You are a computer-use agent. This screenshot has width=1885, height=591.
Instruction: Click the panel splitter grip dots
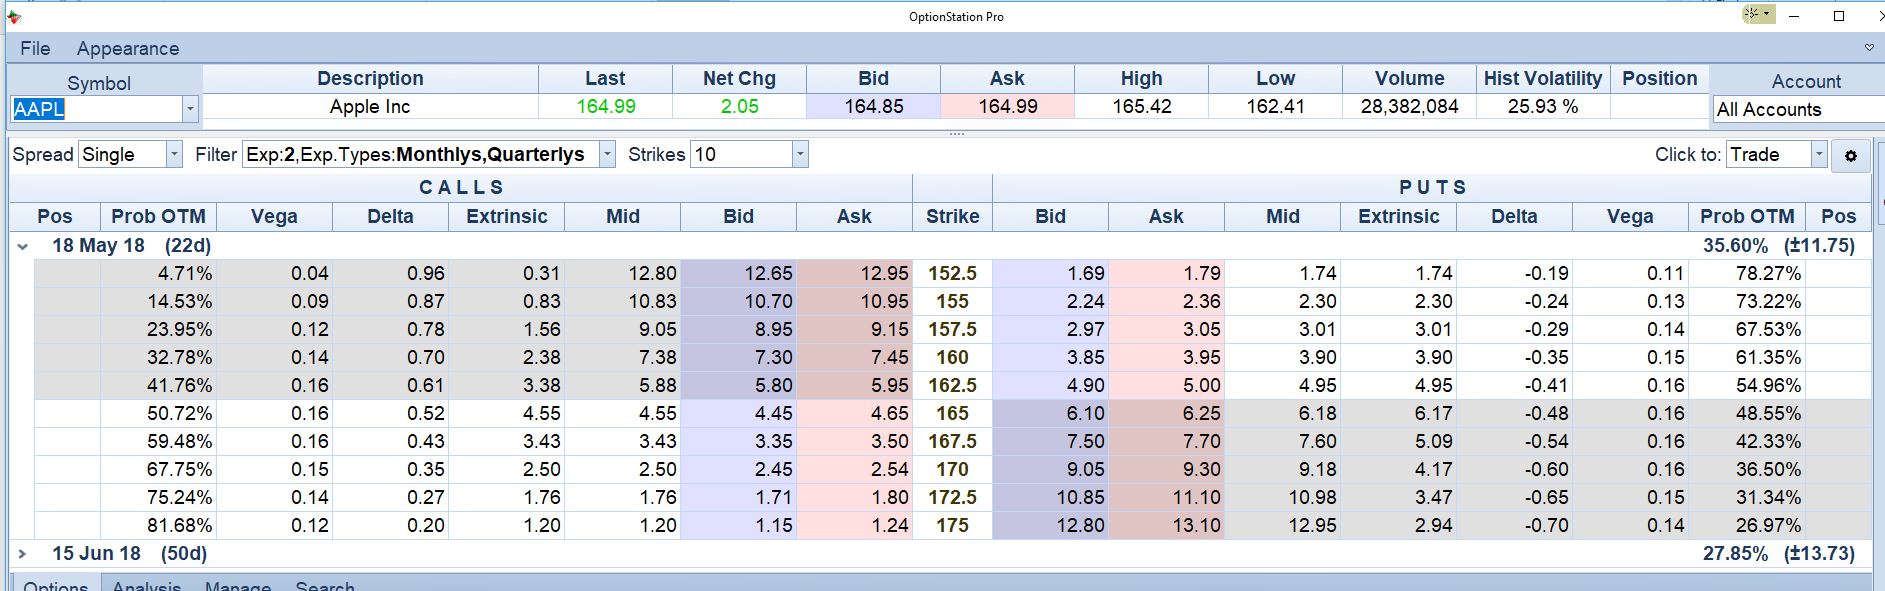tap(956, 133)
